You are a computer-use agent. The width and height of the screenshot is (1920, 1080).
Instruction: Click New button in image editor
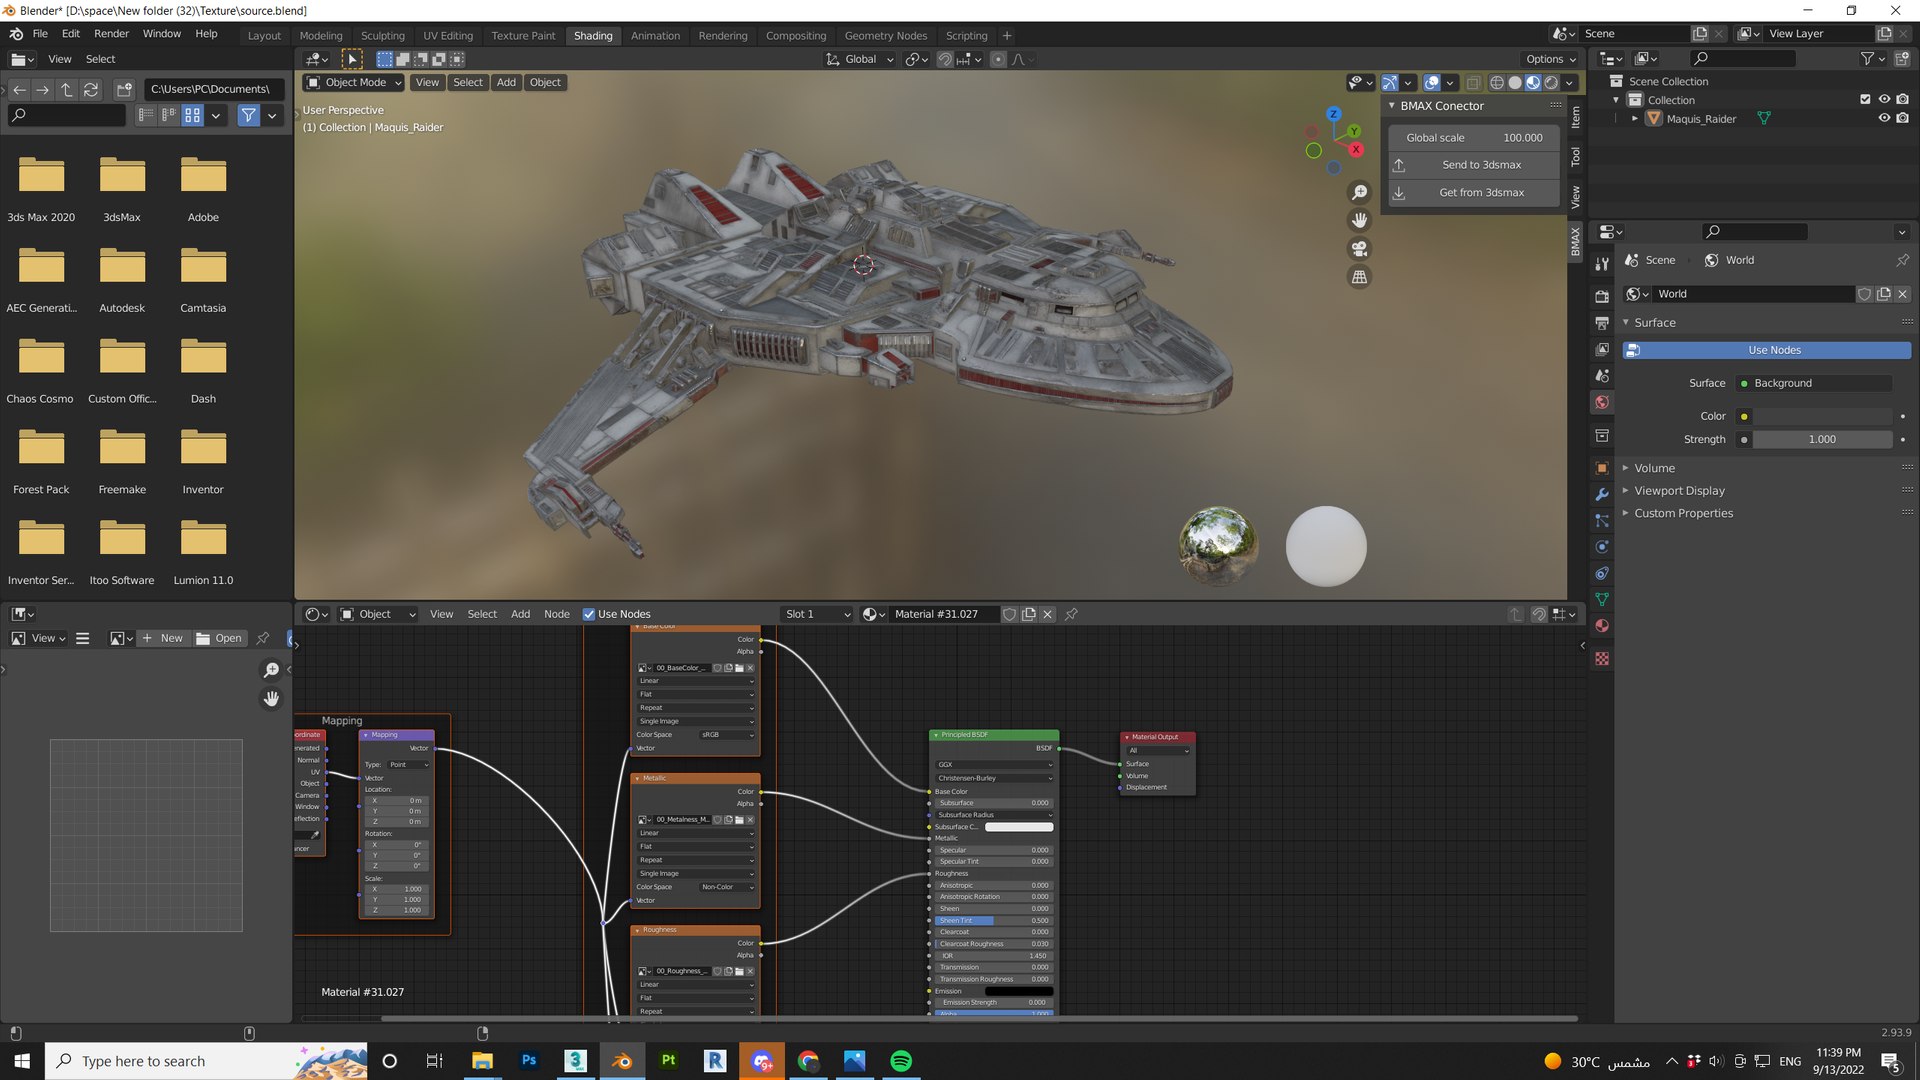point(162,638)
